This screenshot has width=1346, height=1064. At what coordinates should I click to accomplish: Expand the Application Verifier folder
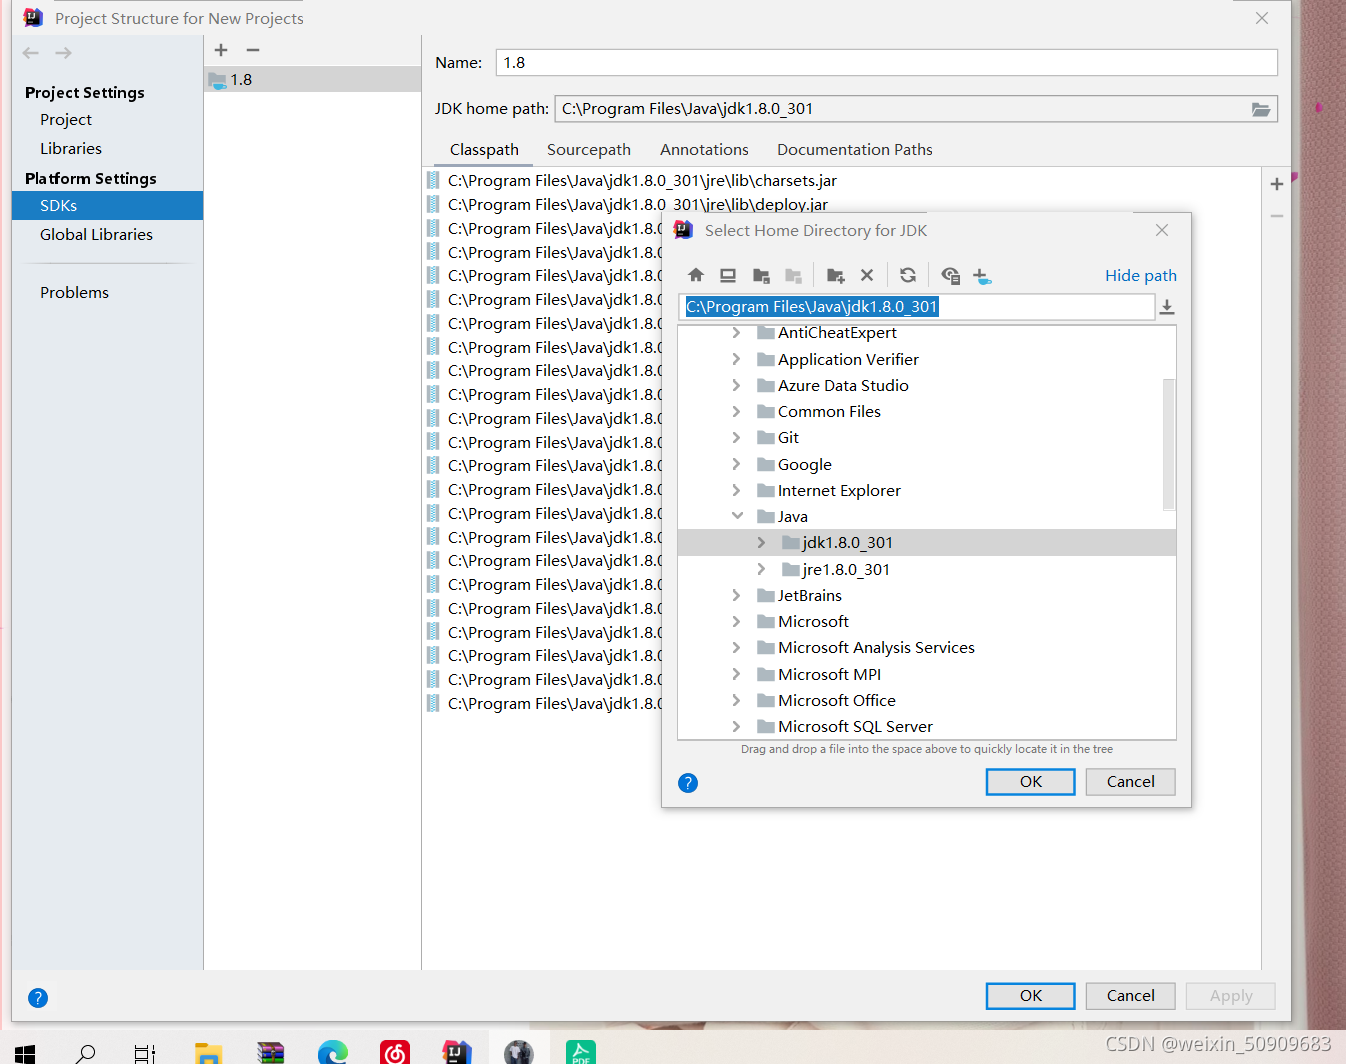tap(736, 359)
